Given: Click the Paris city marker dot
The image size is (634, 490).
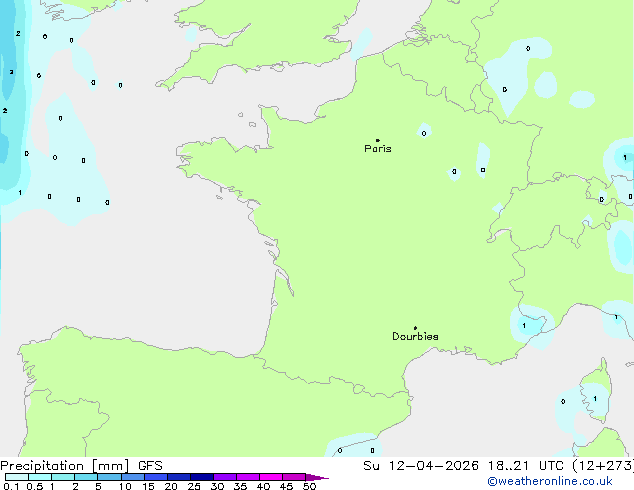Looking at the screenshot, I should [x=377, y=140].
